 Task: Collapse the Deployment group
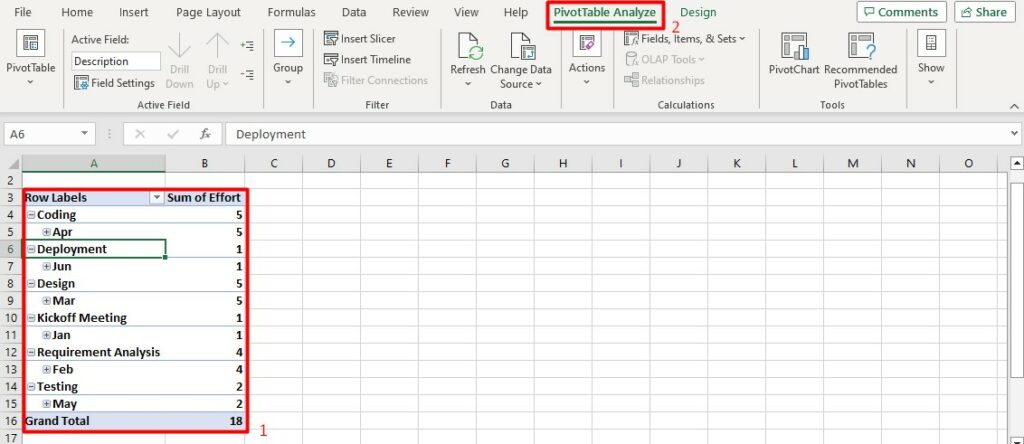click(31, 249)
